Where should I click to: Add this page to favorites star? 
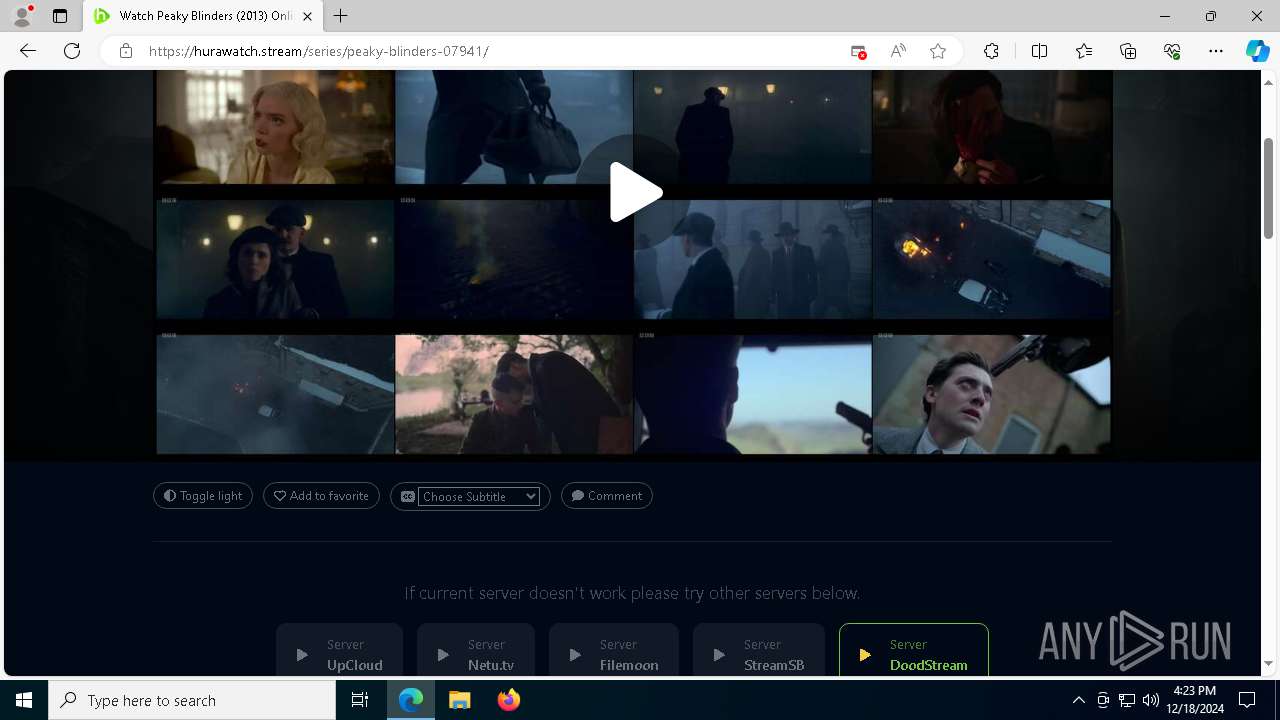pos(938,51)
